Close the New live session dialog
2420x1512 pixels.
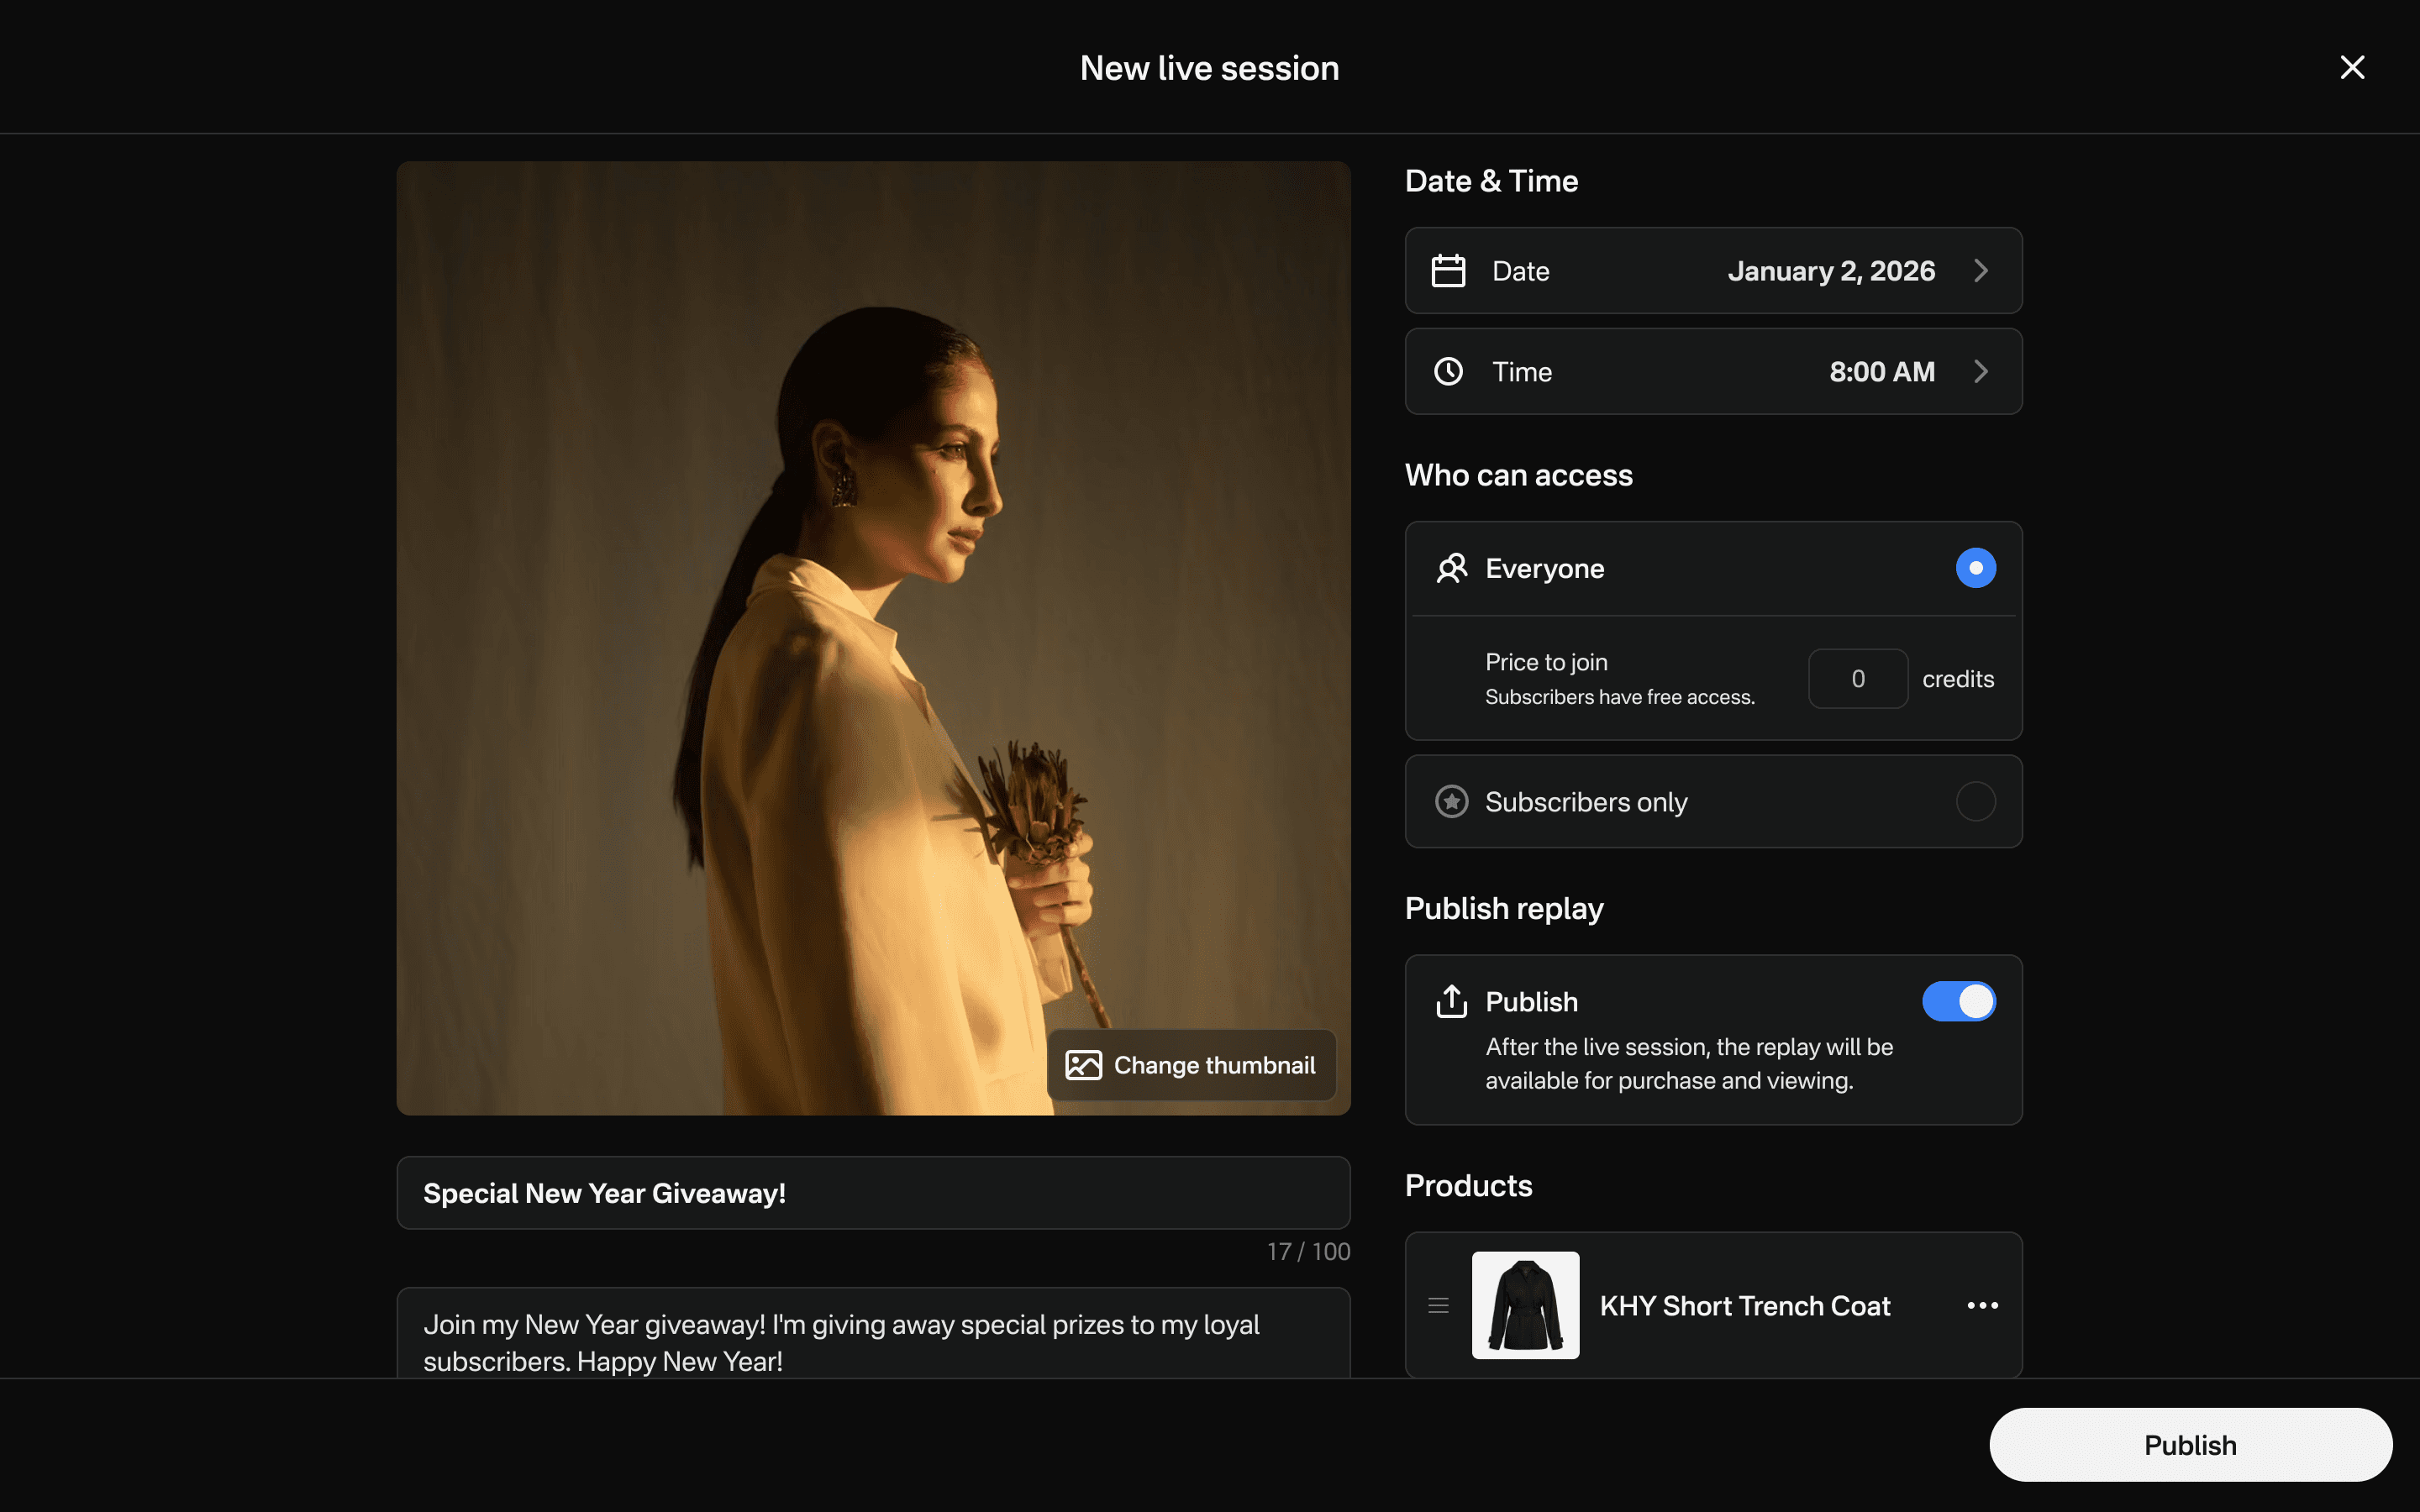pos(2352,67)
